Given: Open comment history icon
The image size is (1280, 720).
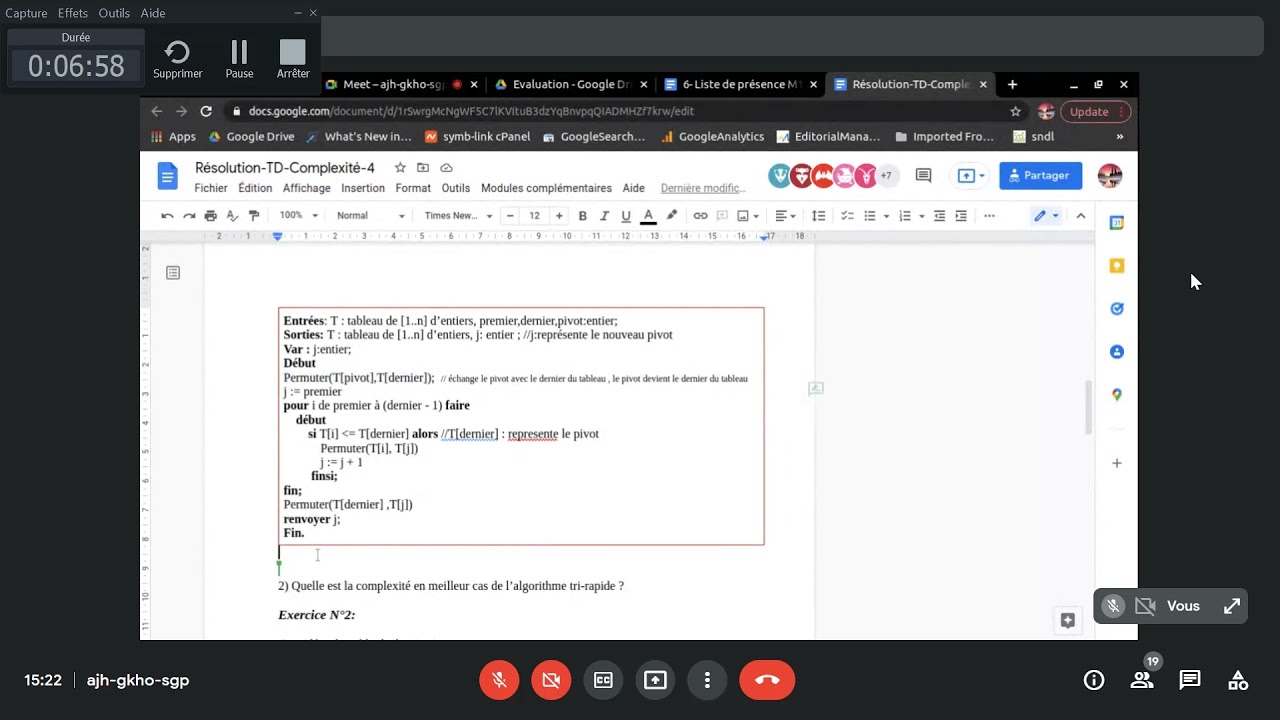Looking at the screenshot, I should pos(923,176).
